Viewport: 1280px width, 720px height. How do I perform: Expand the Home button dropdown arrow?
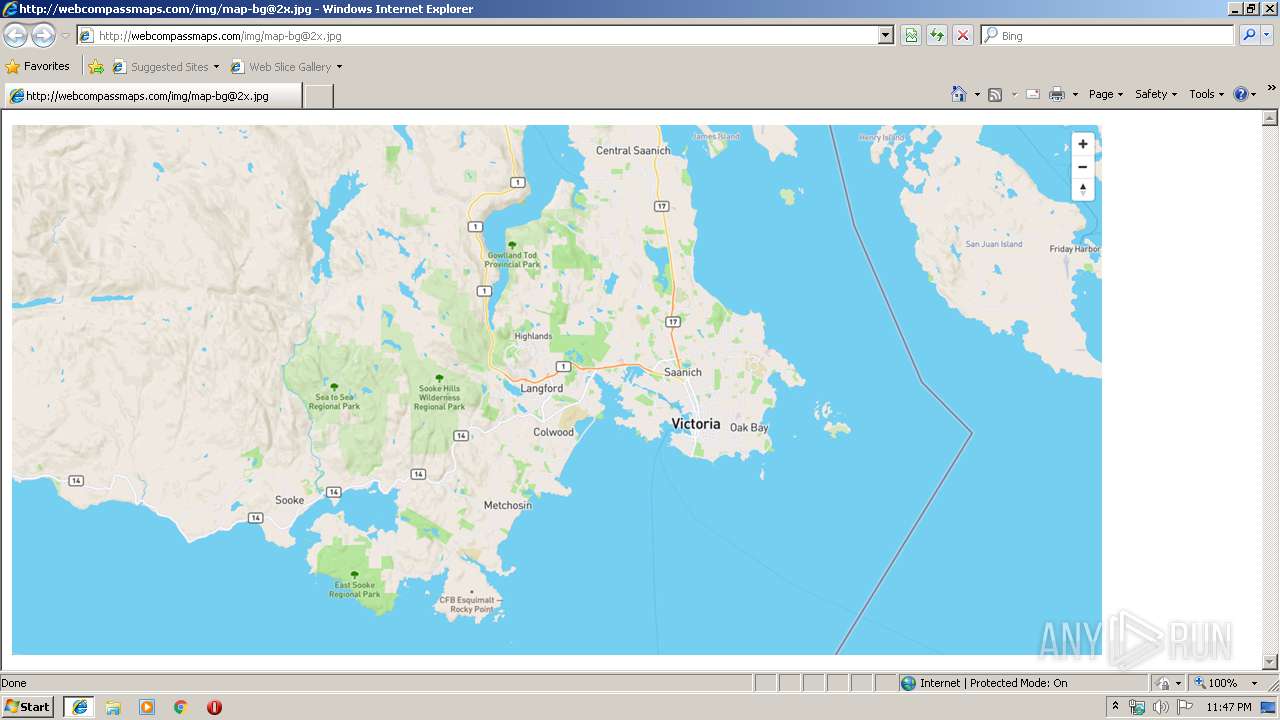977,95
